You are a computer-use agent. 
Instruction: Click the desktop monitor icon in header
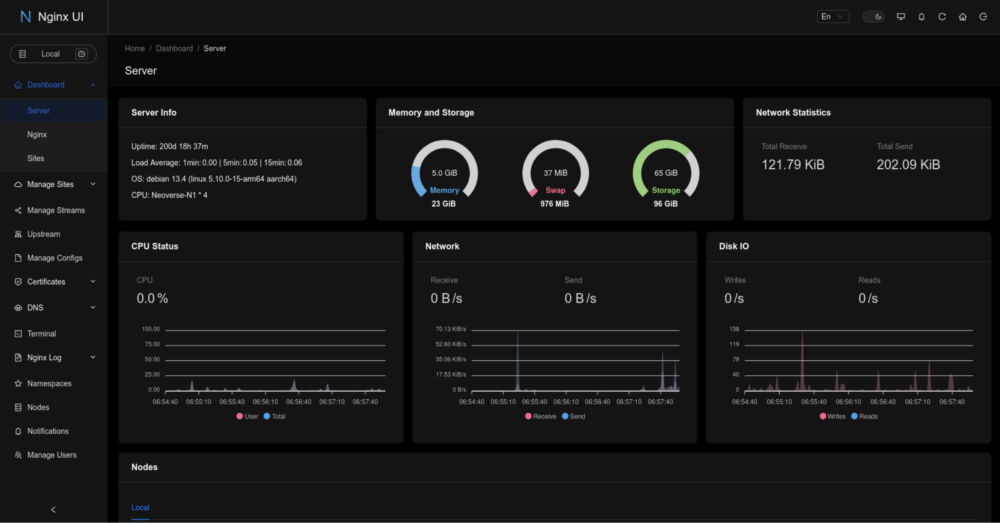click(x=901, y=17)
